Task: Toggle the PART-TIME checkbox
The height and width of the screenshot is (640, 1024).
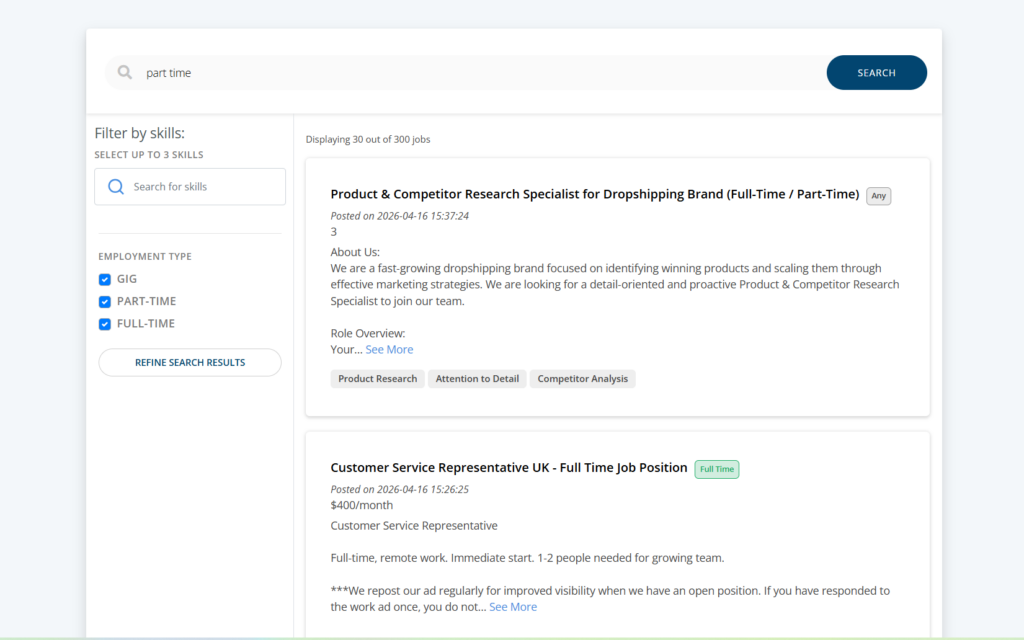Action: tap(105, 302)
